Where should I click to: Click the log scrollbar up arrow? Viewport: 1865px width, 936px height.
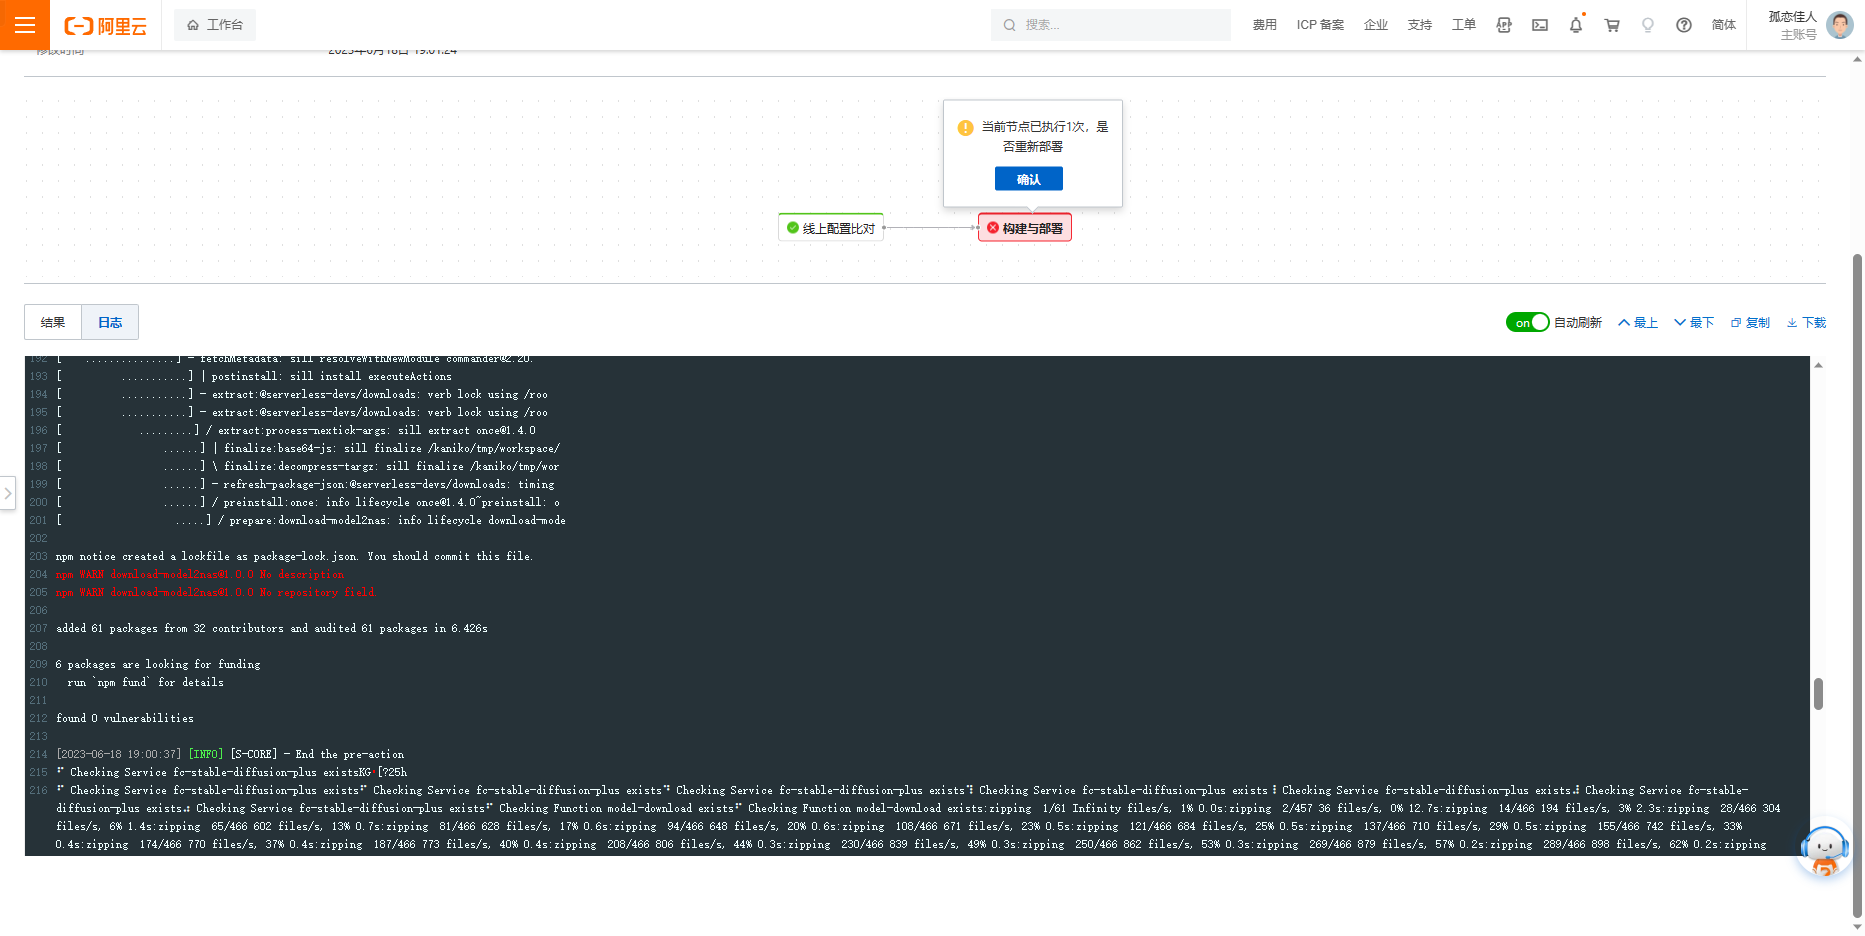click(1818, 365)
